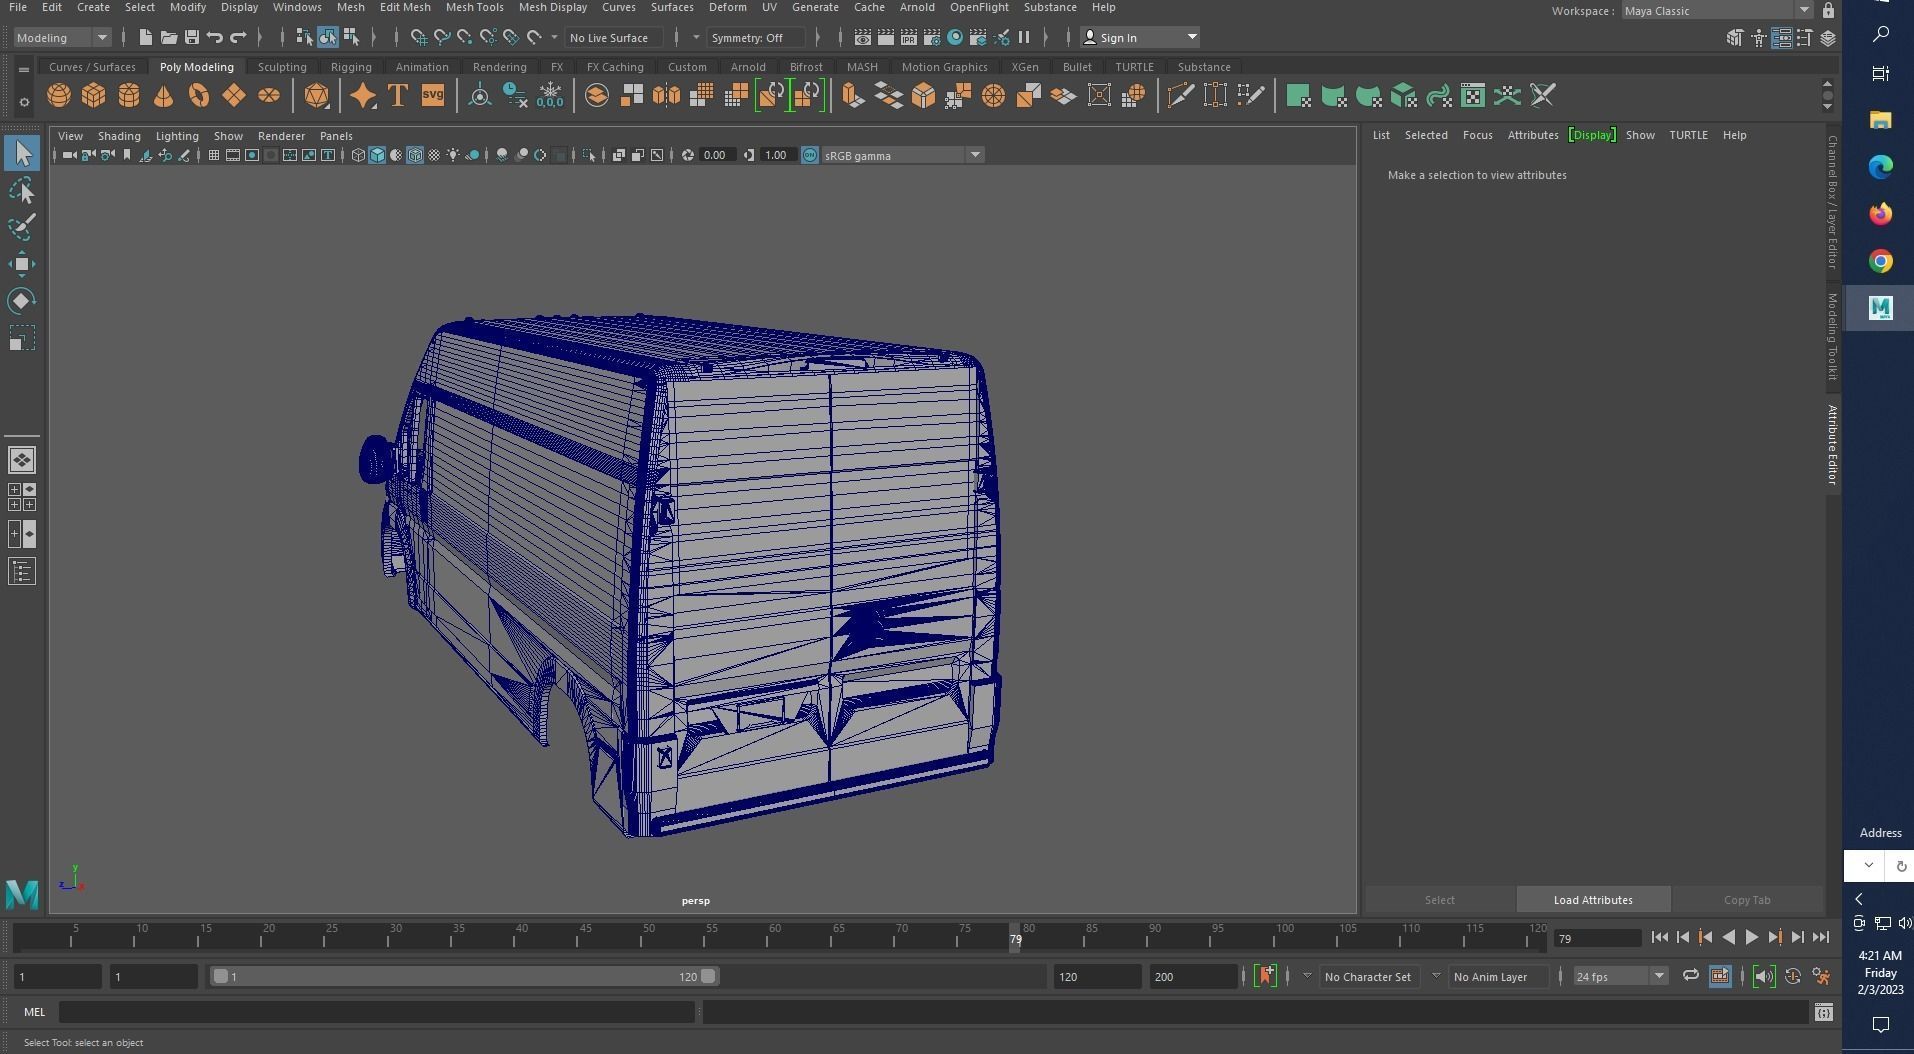Create a polygon sphere from the Poly Modeling shelf

tap(58, 95)
